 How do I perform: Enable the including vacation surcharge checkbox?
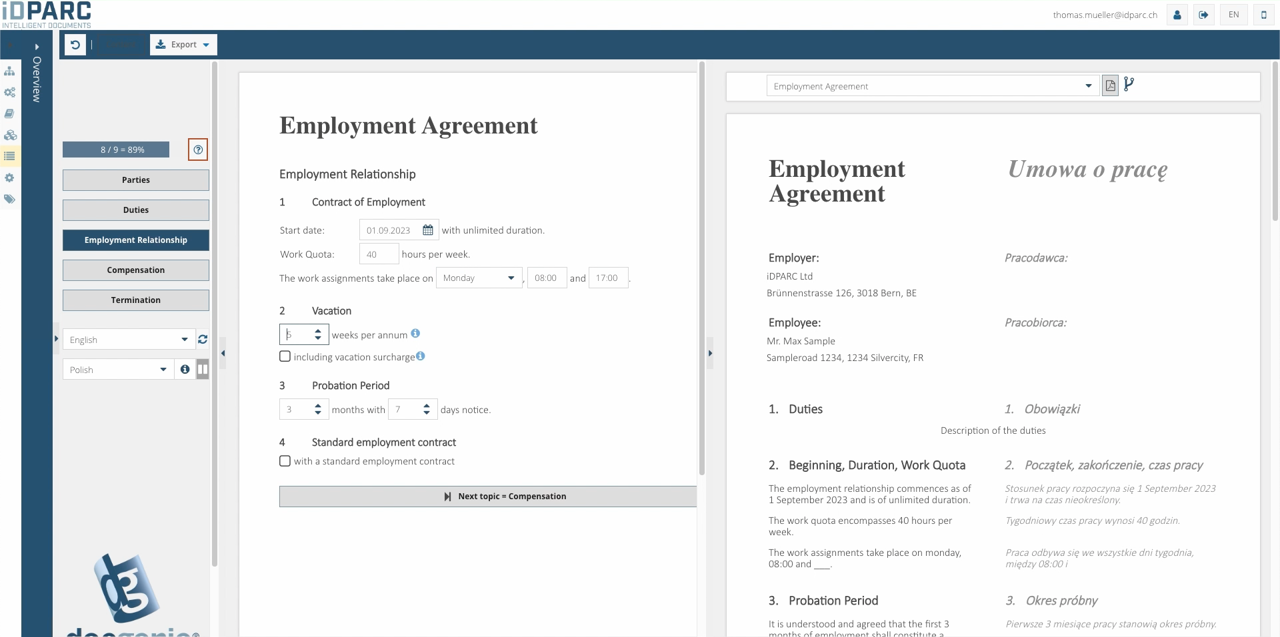click(285, 357)
